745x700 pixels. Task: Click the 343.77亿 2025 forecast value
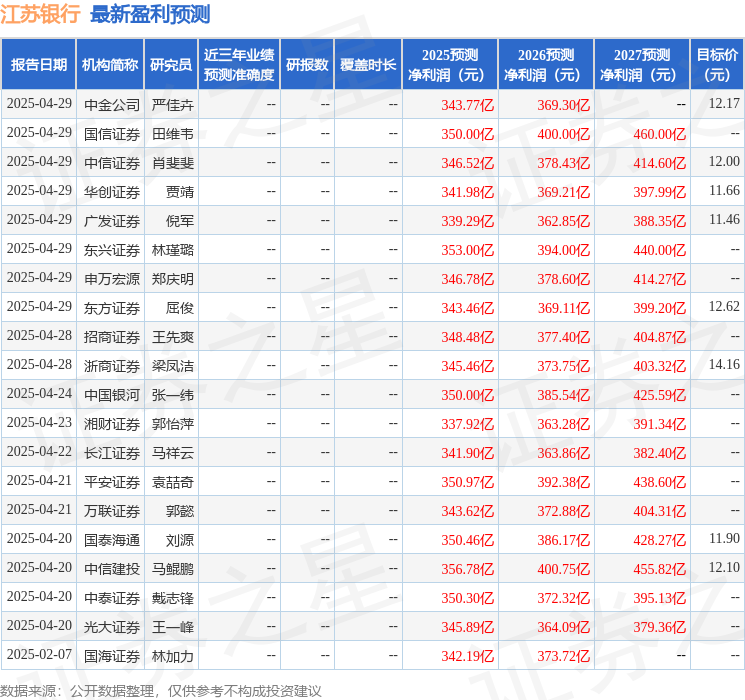[x=468, y=105]
